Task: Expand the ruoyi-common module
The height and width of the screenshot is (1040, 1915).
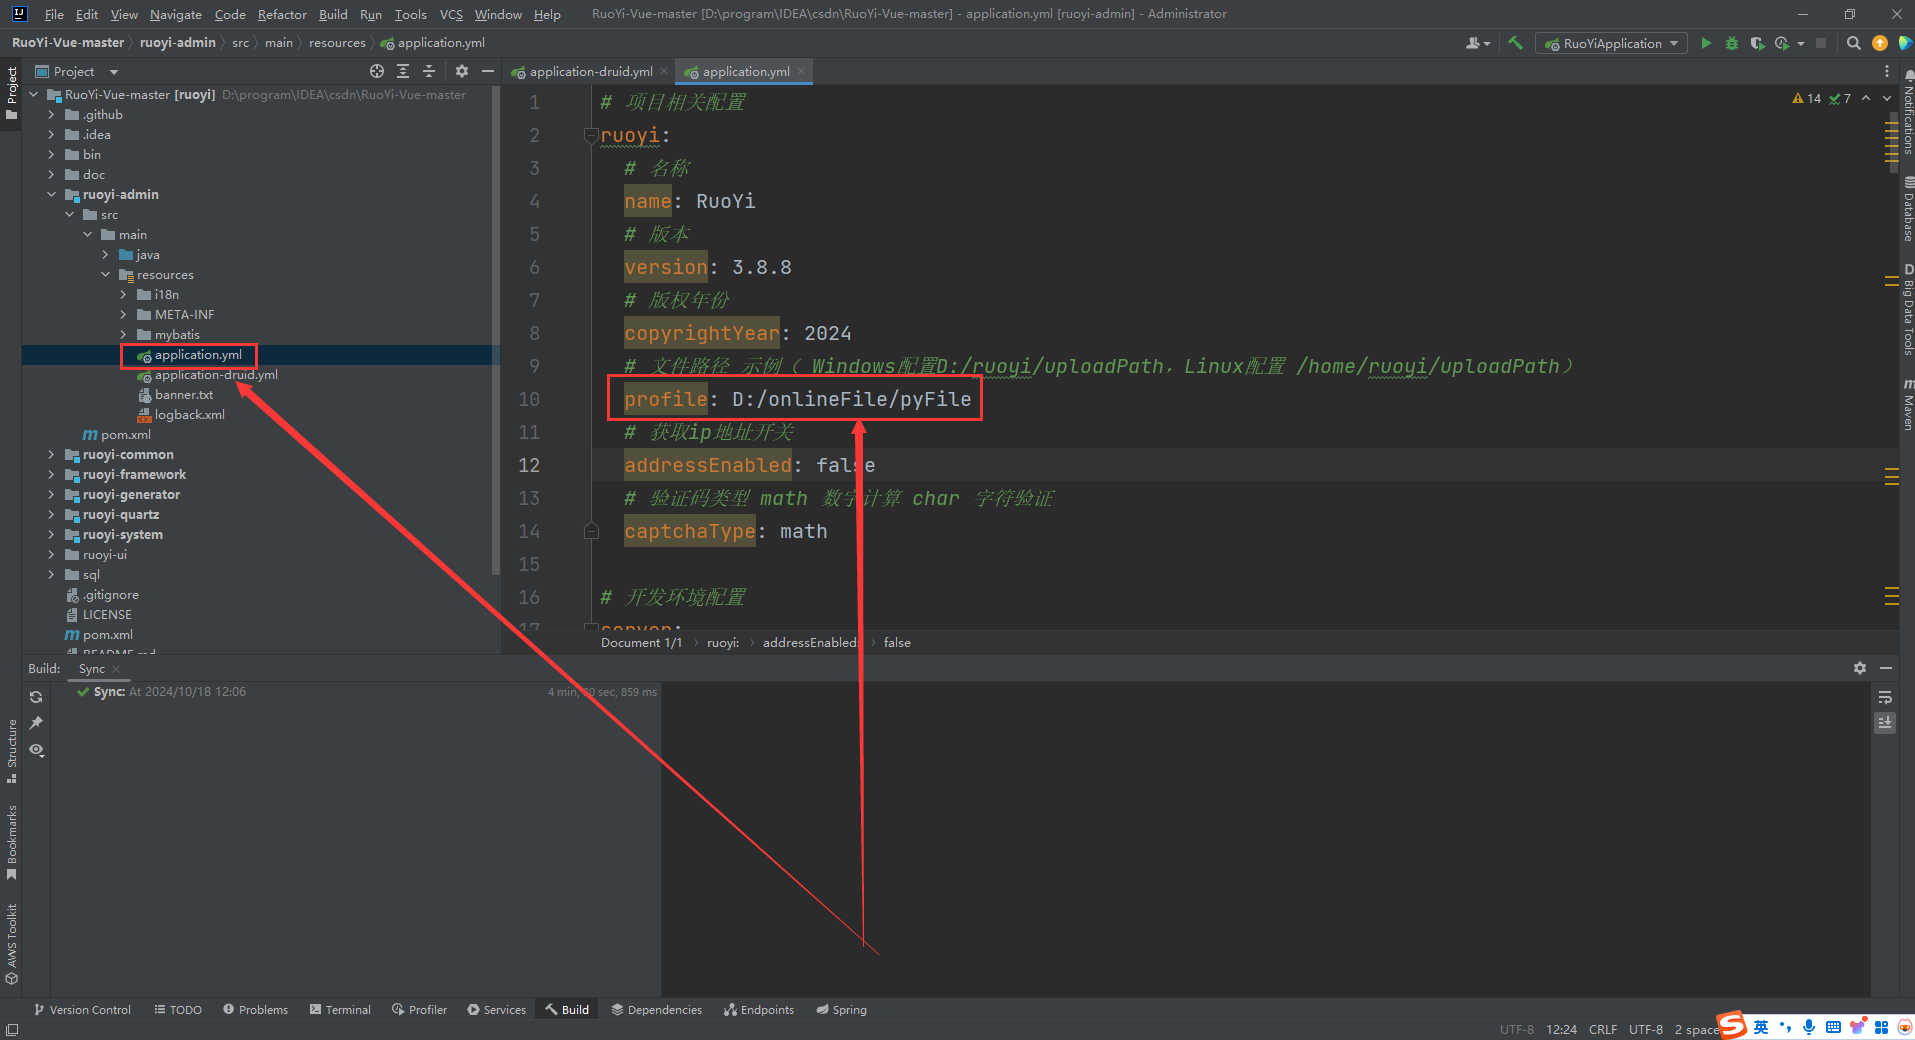Action: point(51,455)
